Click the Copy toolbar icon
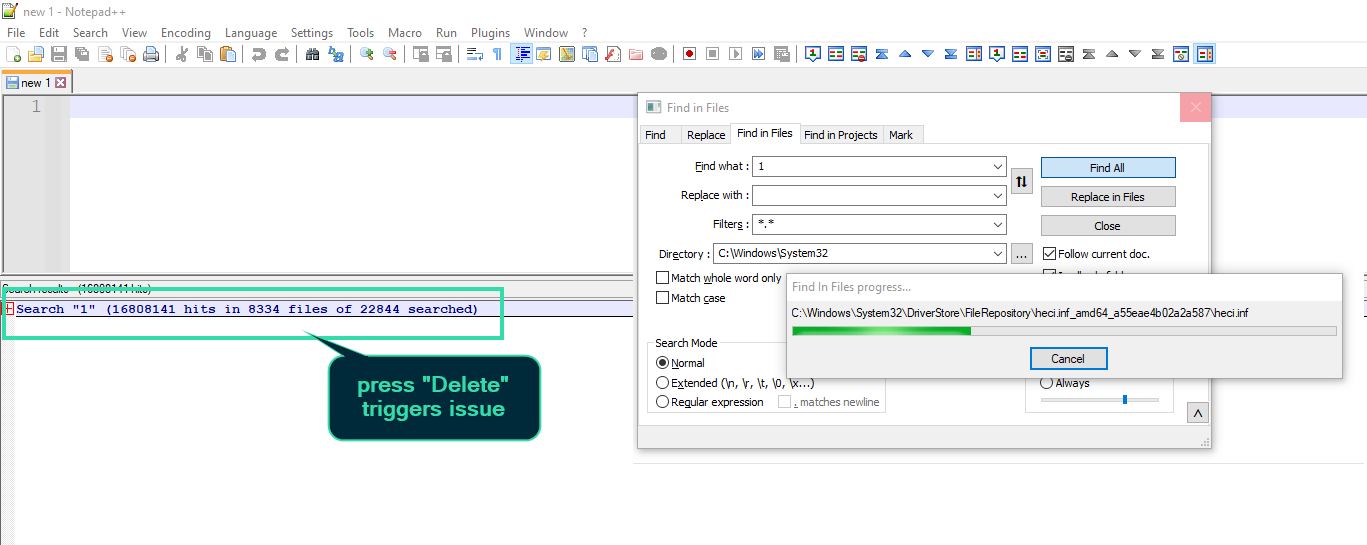The height and width of the screenshot is (545, 1367). [x=205, y=54]
